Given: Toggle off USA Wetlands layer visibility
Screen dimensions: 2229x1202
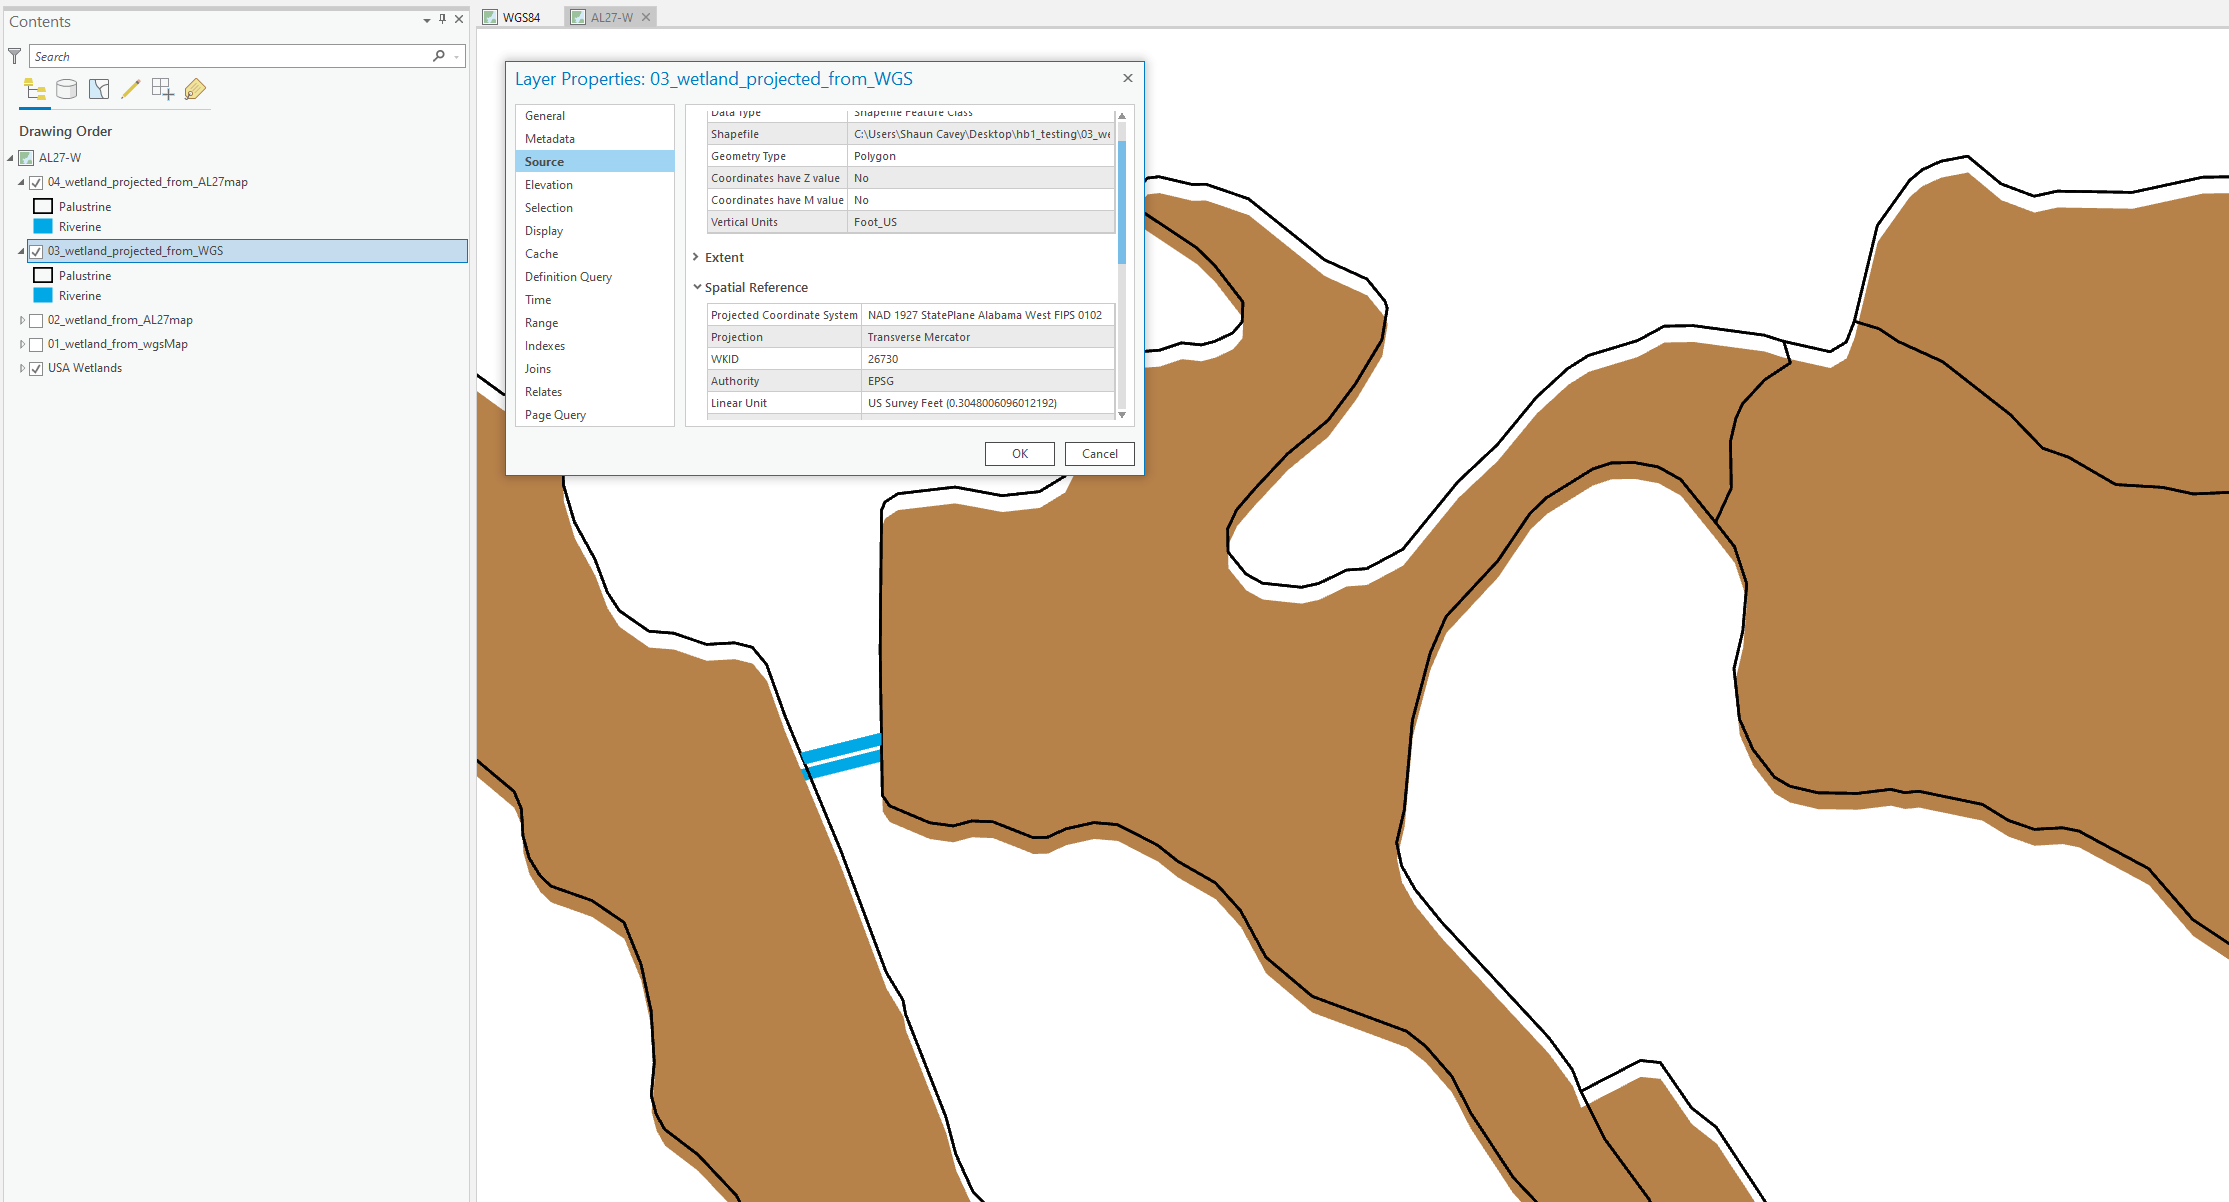Looking at the screenshot, I should 36,369.
